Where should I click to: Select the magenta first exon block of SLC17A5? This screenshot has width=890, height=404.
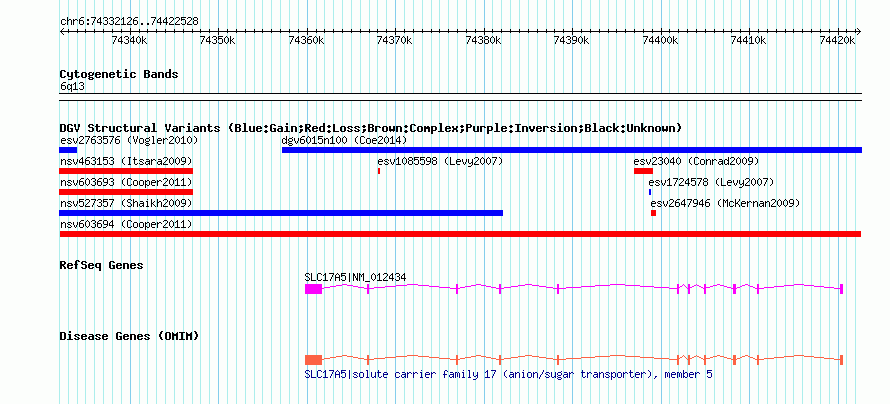point(313,289)
